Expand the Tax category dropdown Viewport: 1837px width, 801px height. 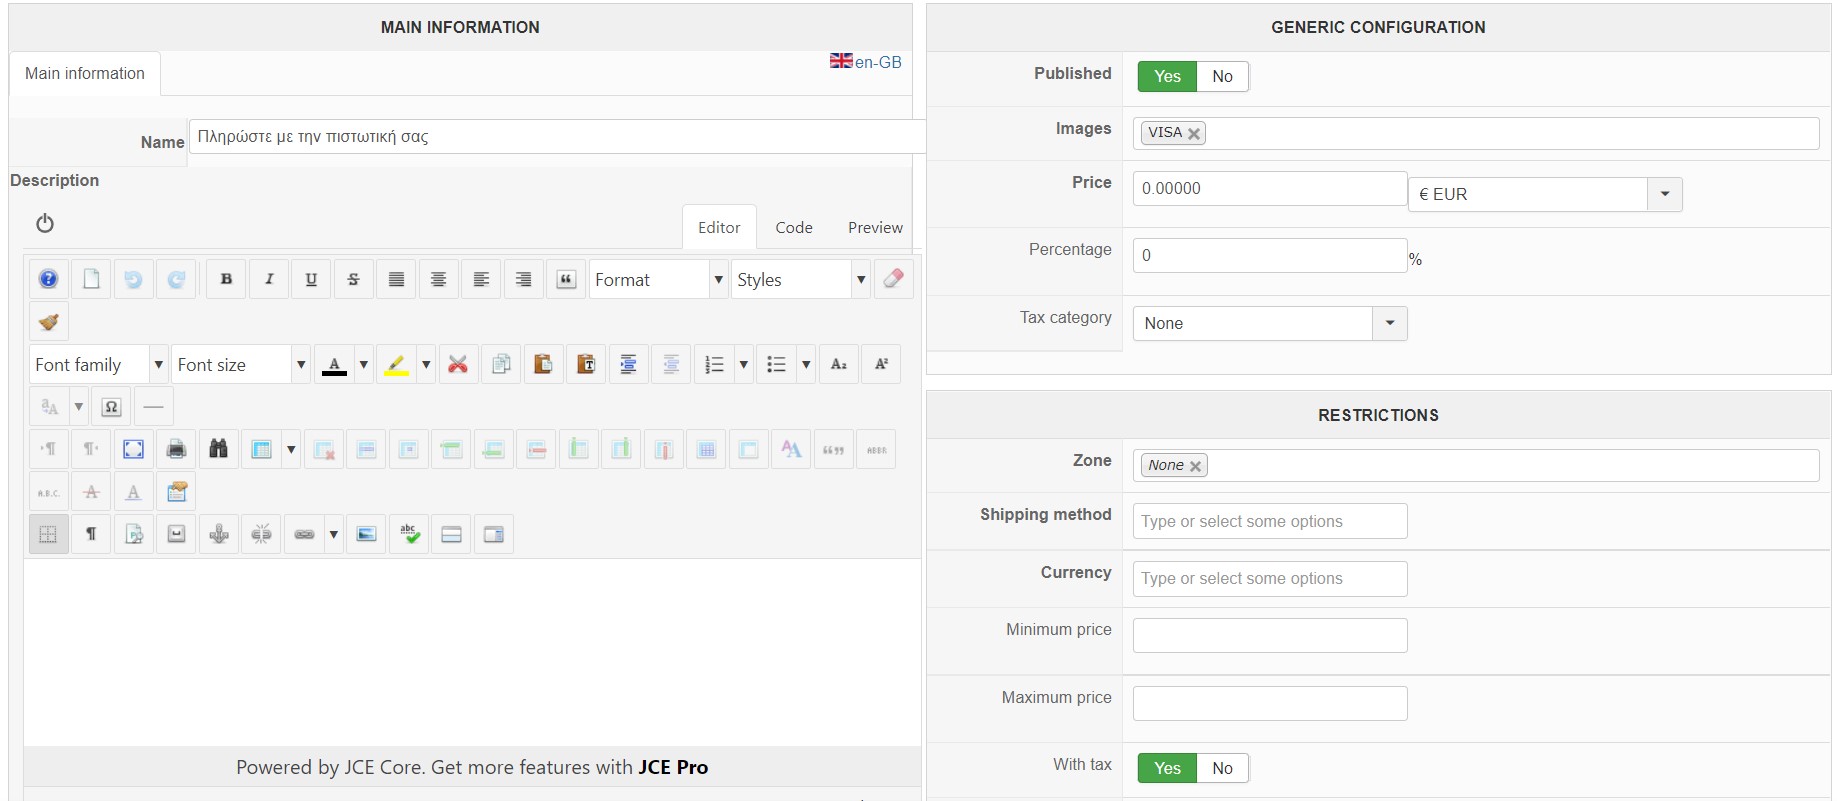(1389, 323)
